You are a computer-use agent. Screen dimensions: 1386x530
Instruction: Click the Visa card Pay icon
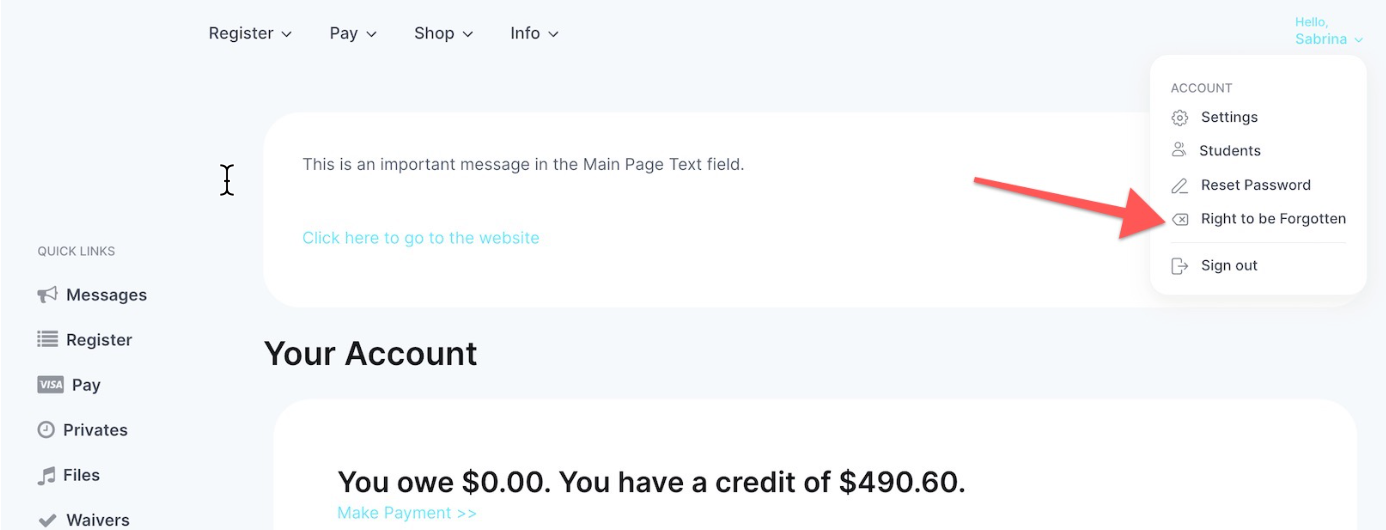click(50, 385)
